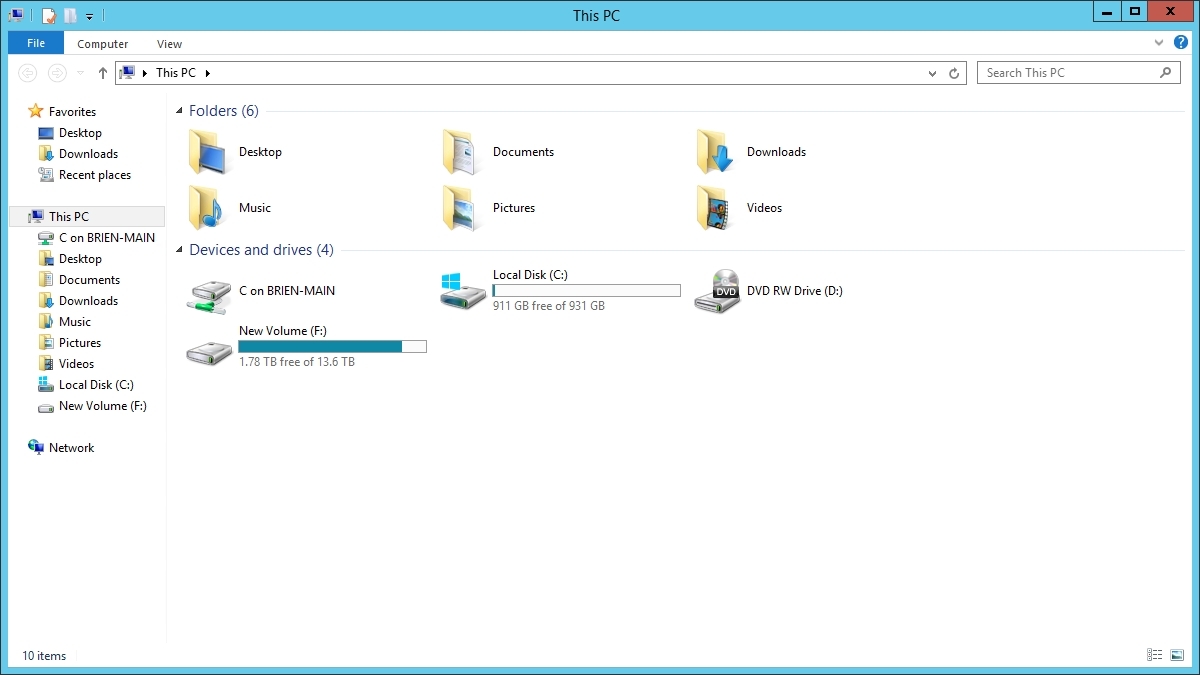Select Network in the navigation pane
Image resolution: width=1200 pixels, height=675 pixels.
pos(69,447)
